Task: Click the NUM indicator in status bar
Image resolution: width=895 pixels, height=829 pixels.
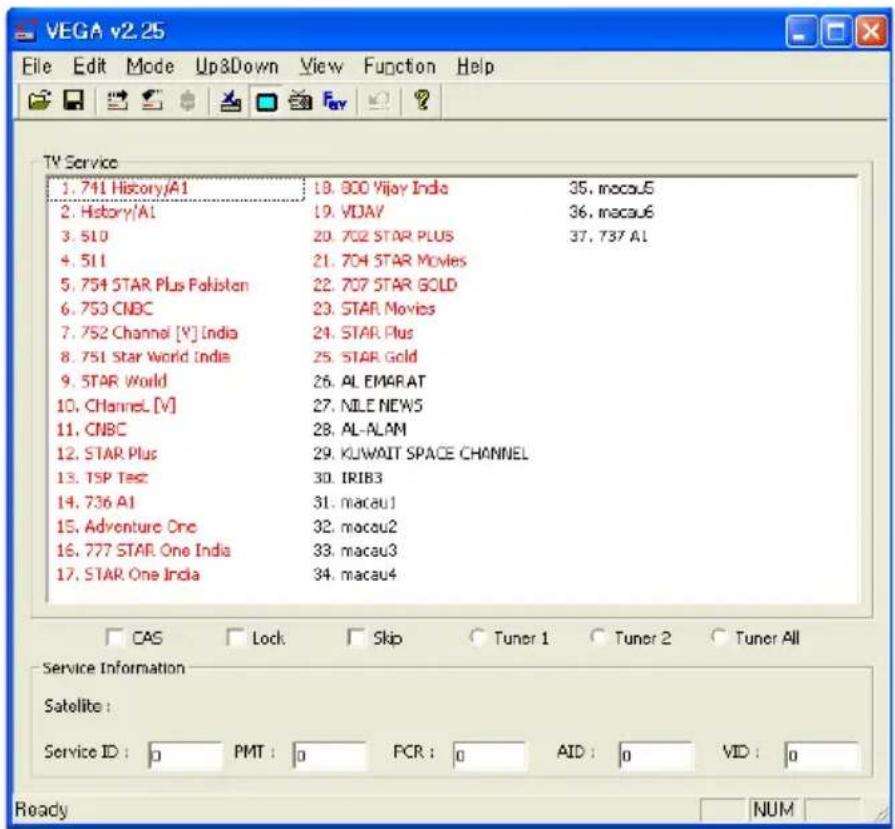Action: 774,810
